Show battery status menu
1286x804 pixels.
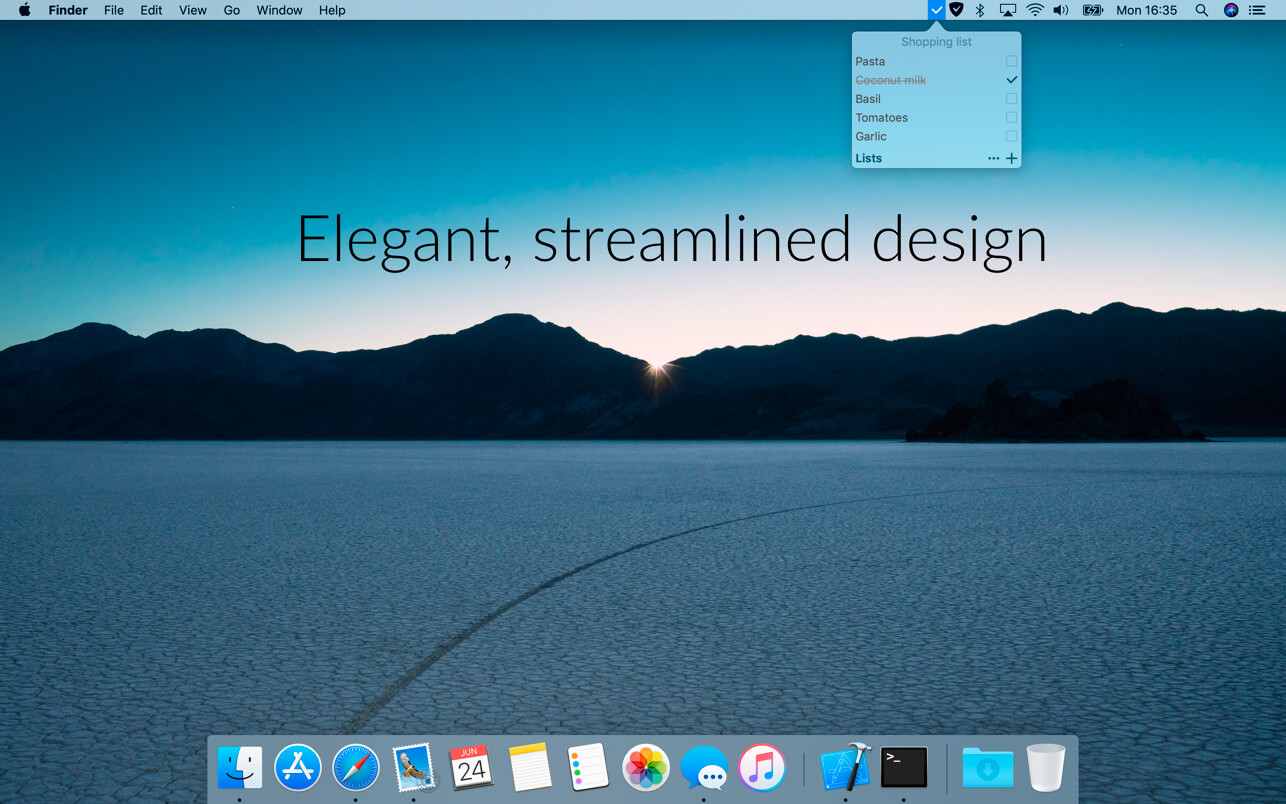[1093, 10]
